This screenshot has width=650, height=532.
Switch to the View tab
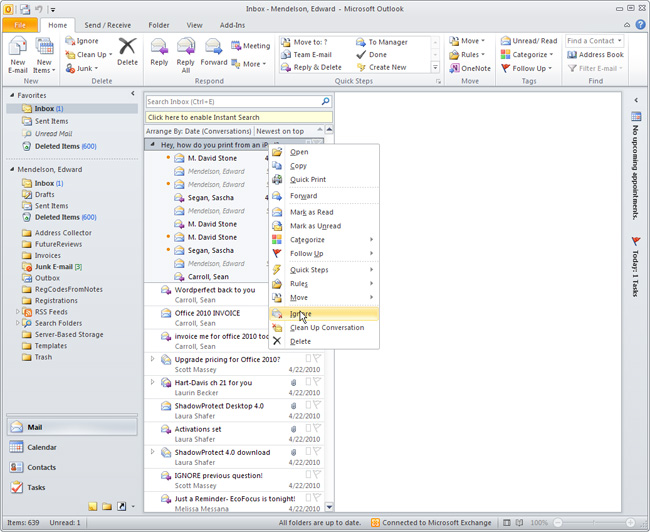194,25
